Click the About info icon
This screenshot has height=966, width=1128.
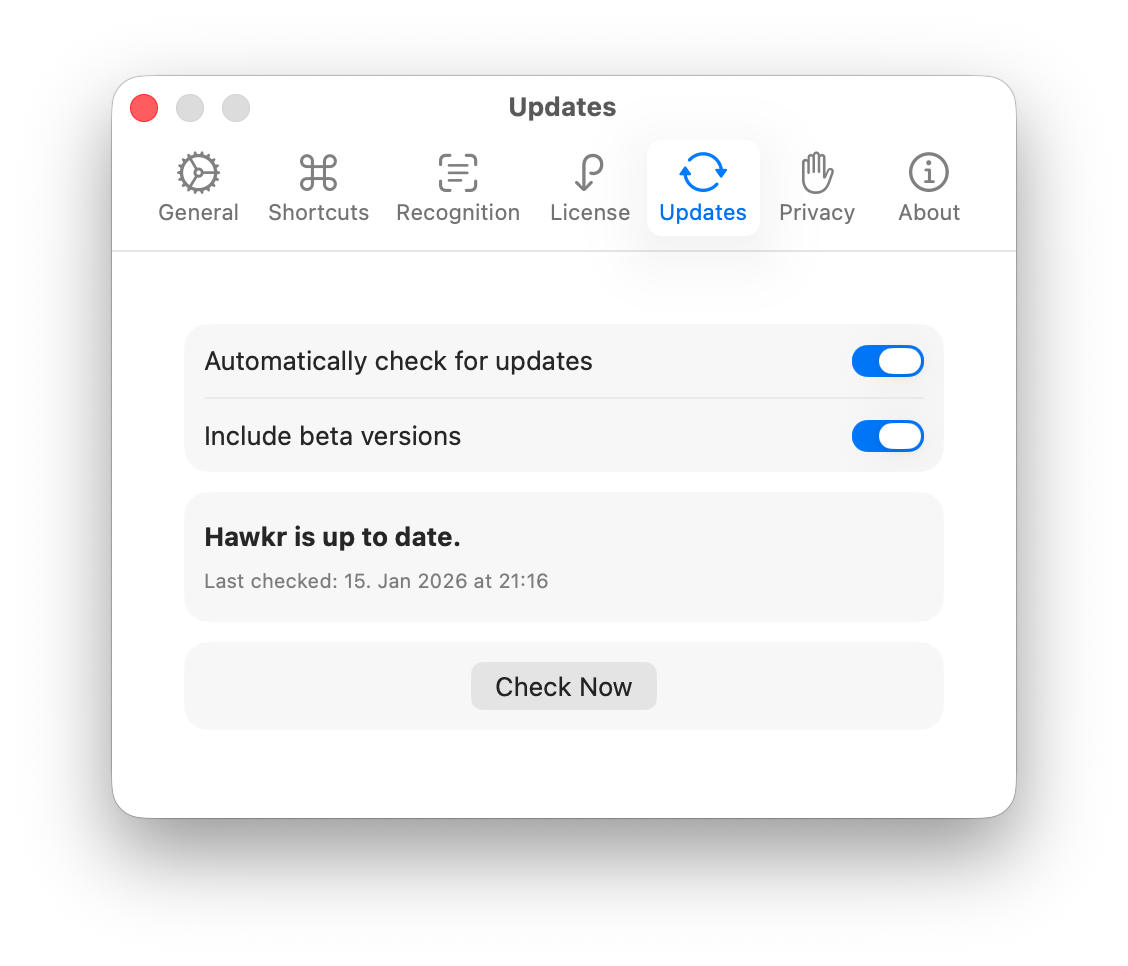pyautogui.click(x=929, y=173)
